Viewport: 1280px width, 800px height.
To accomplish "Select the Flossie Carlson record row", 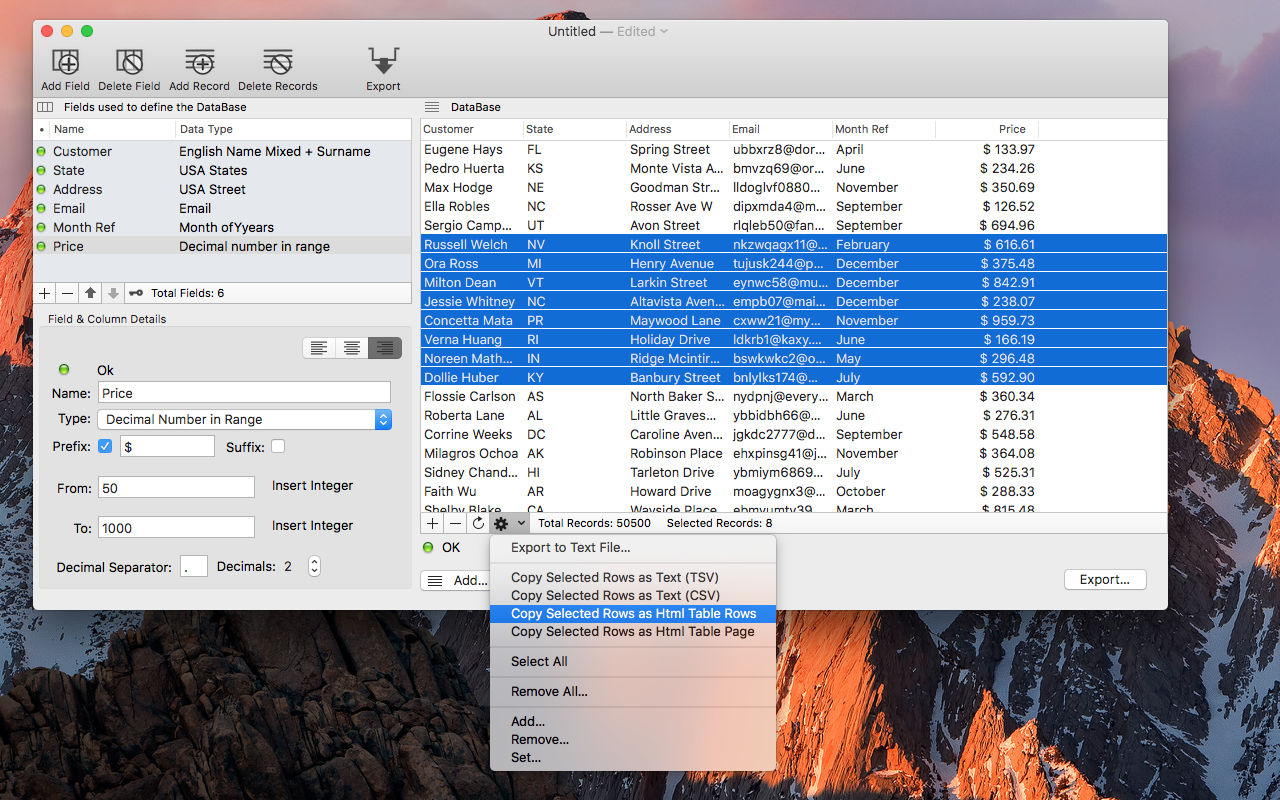I will [x=794, y=397].
